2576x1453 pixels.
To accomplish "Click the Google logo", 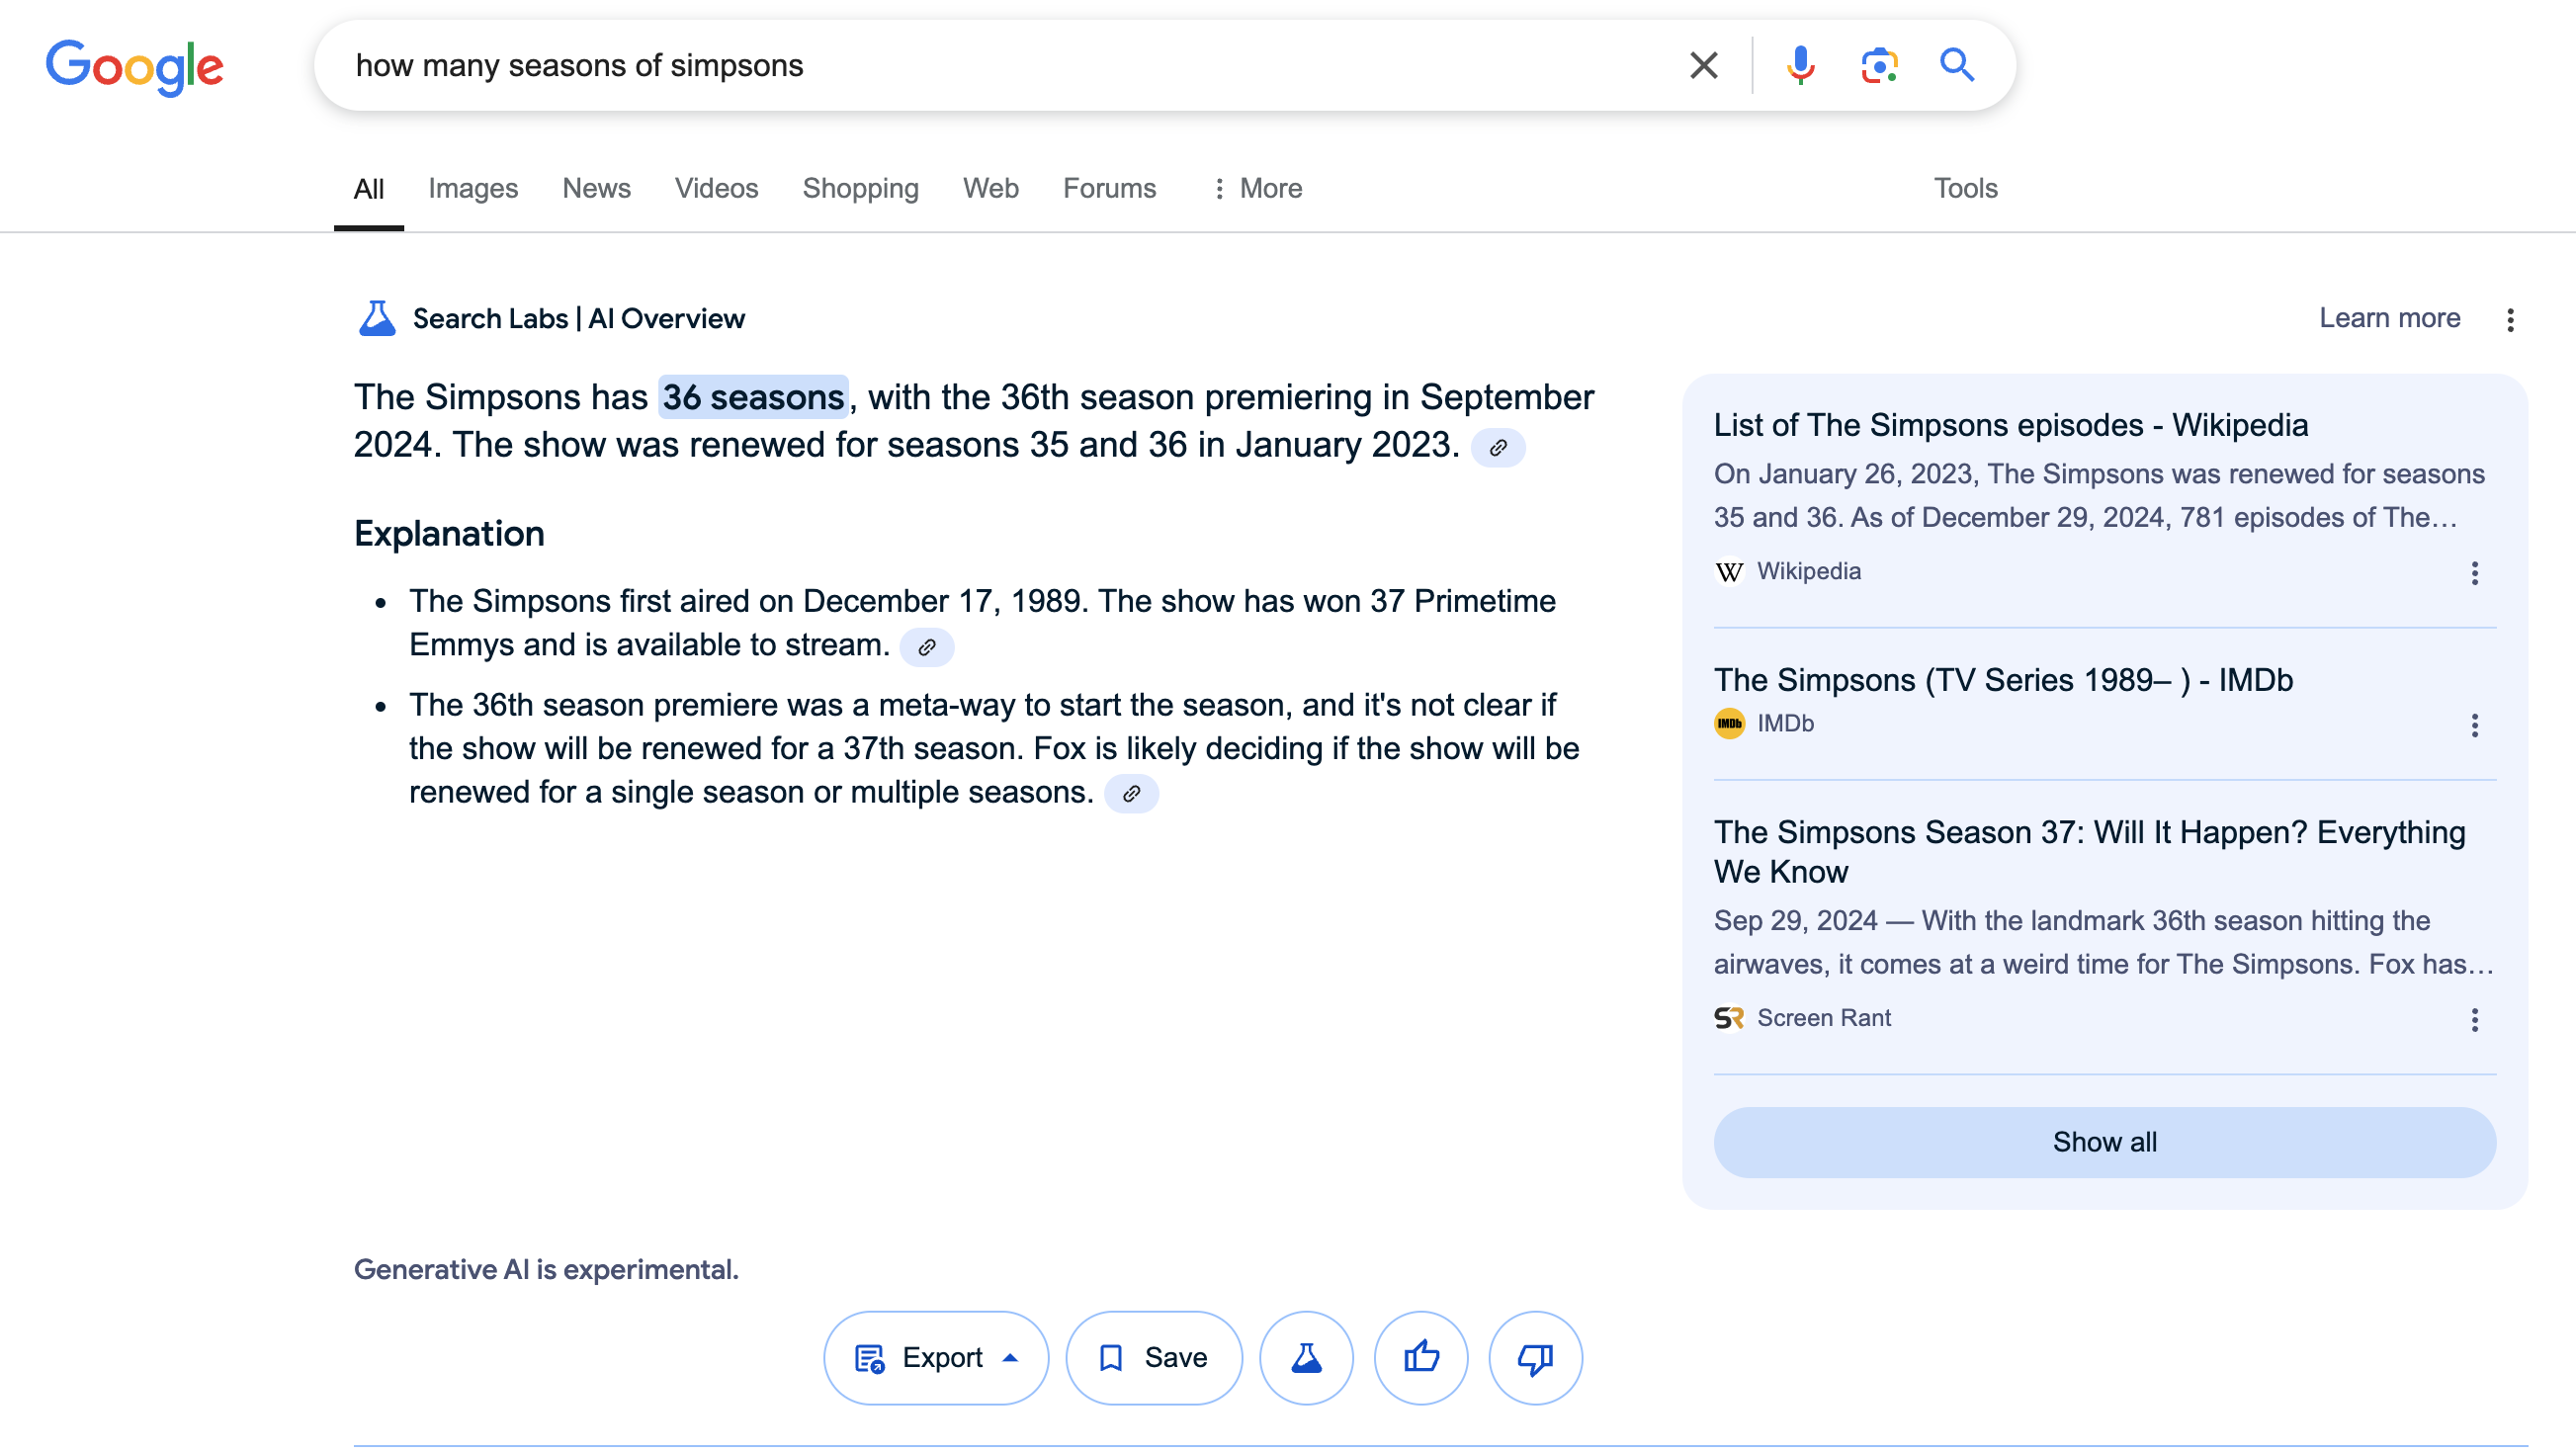I will coord(134,66).
